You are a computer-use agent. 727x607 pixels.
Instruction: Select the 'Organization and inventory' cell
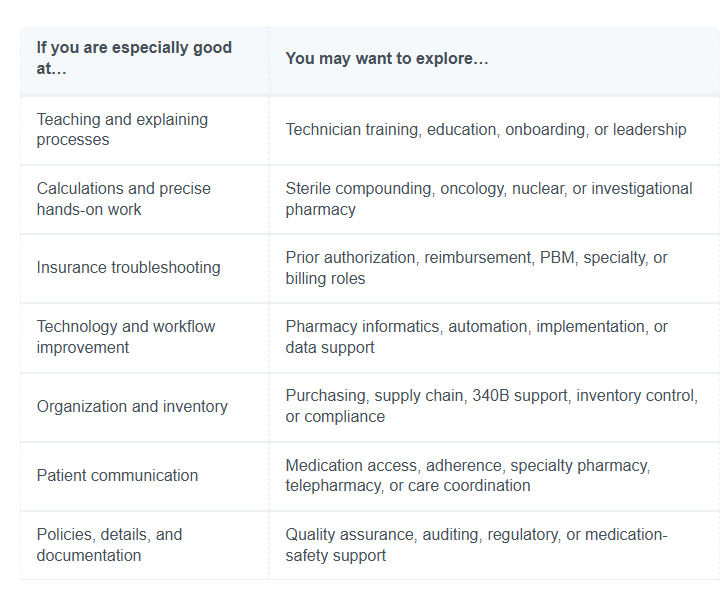[x=144, y=407]
